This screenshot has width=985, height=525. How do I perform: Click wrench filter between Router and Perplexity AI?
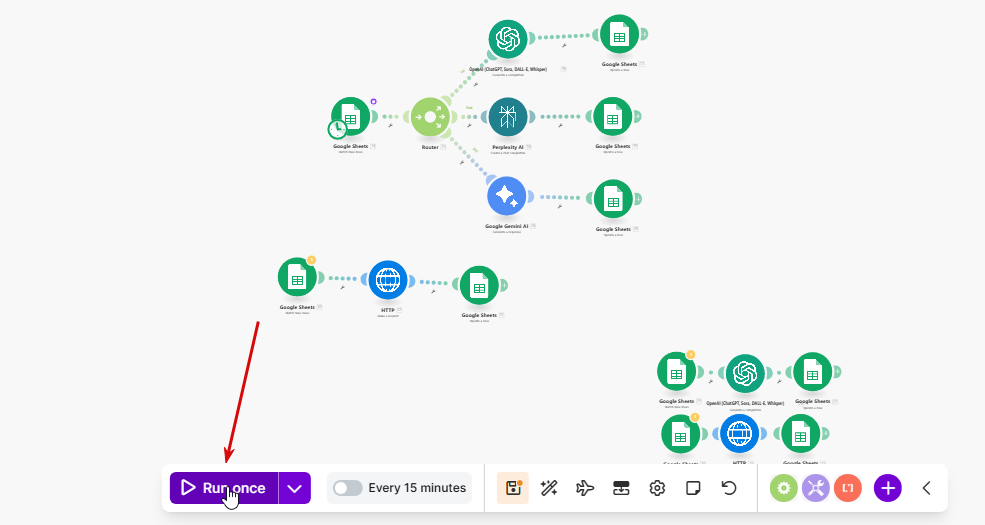pyautogui.click(x=469, y=125)
